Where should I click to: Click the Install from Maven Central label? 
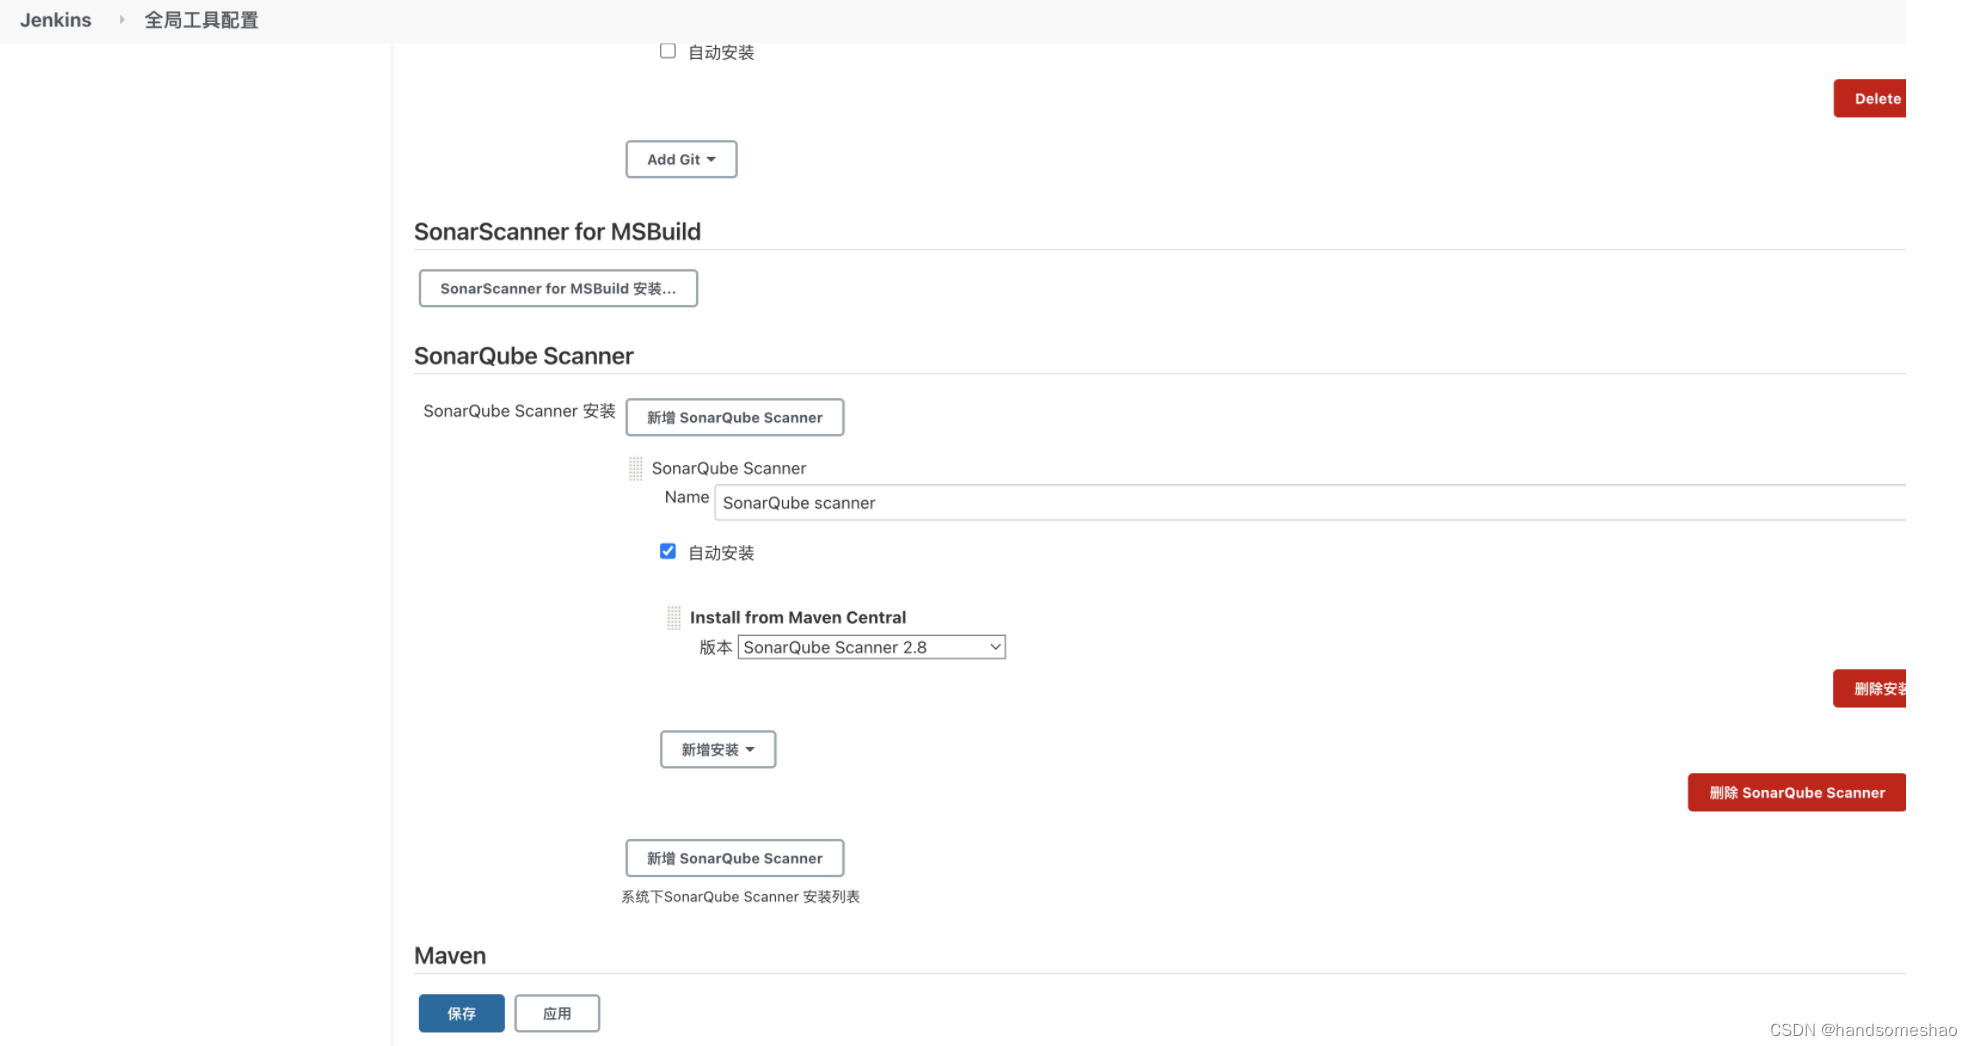[x=798, y=617]
